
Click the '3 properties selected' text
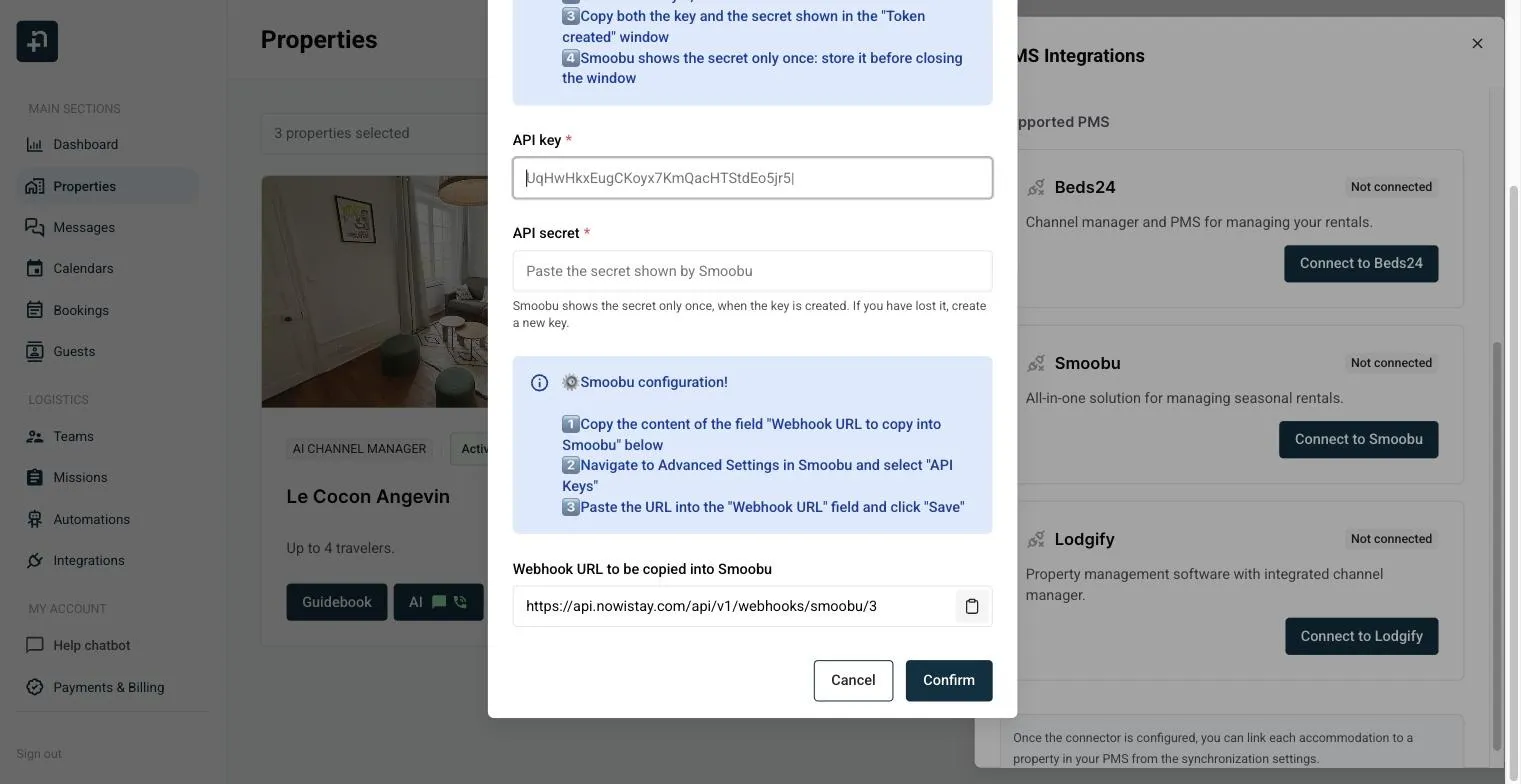tap(342, 133)
